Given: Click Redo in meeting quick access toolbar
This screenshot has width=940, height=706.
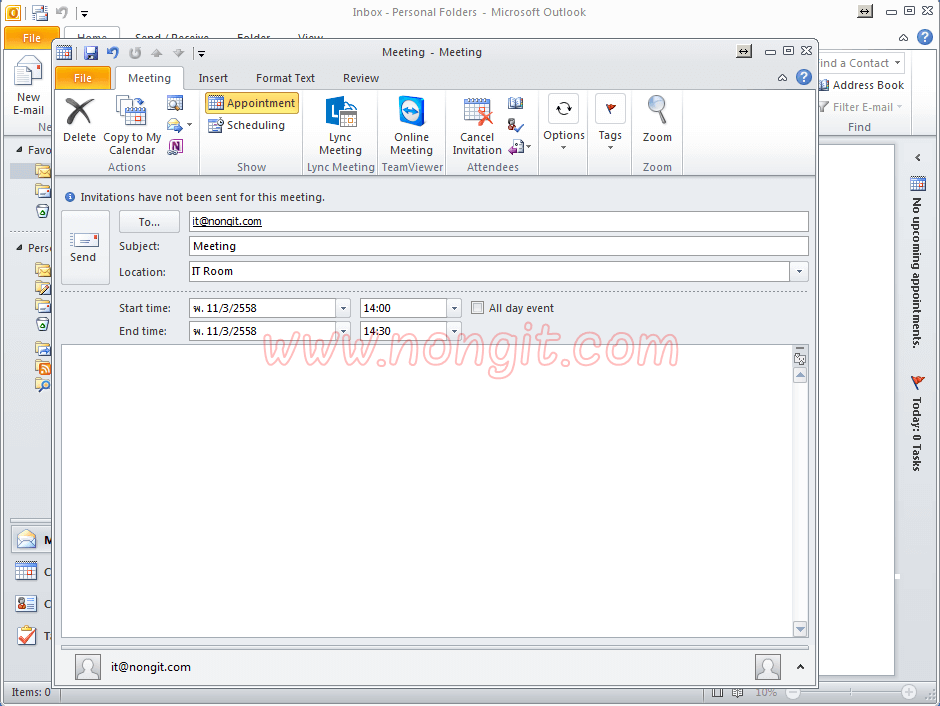Looking at the screenshot, I should pyautogui.click(x=135, y=53).
